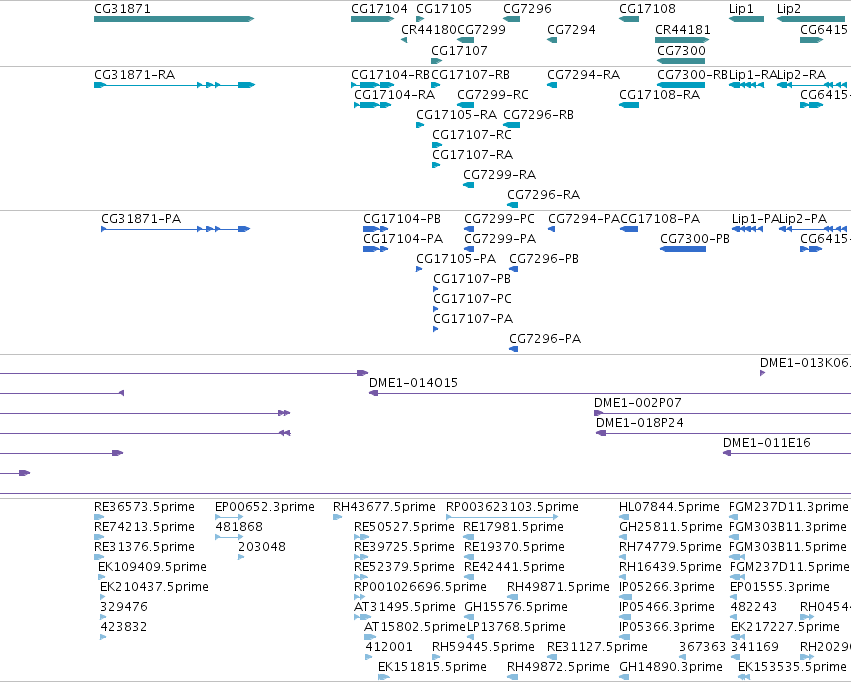Image resolution: width=851 pixels, height=682 pixels.
Task: Click the 'CG17108-PA' protein label
Action: click(660, 219)
